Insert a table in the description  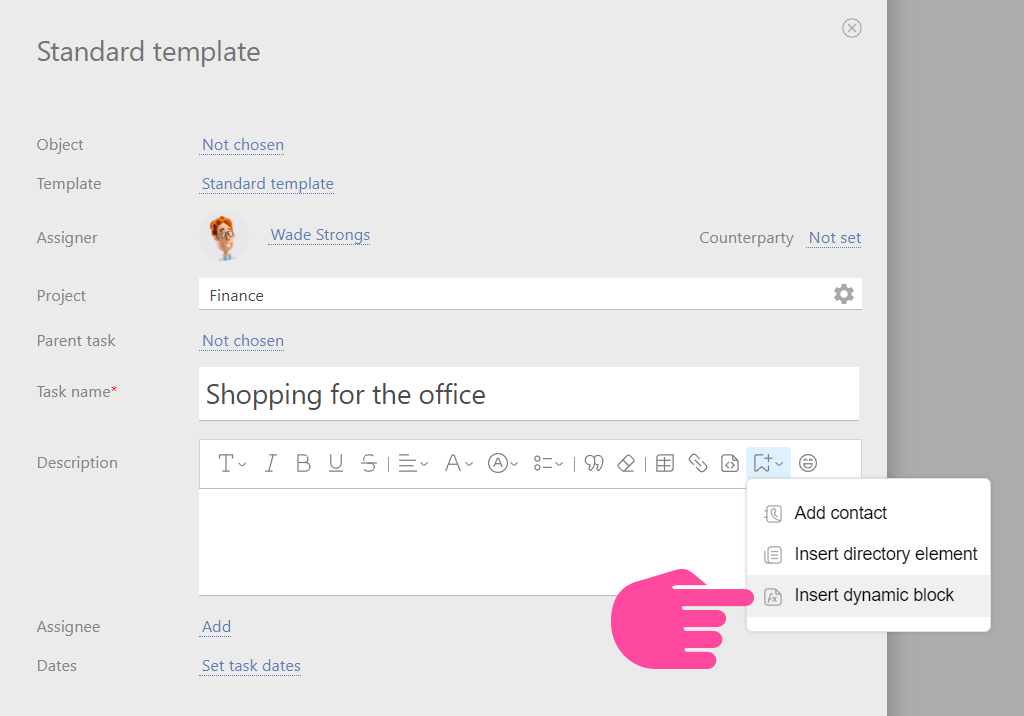665,463
